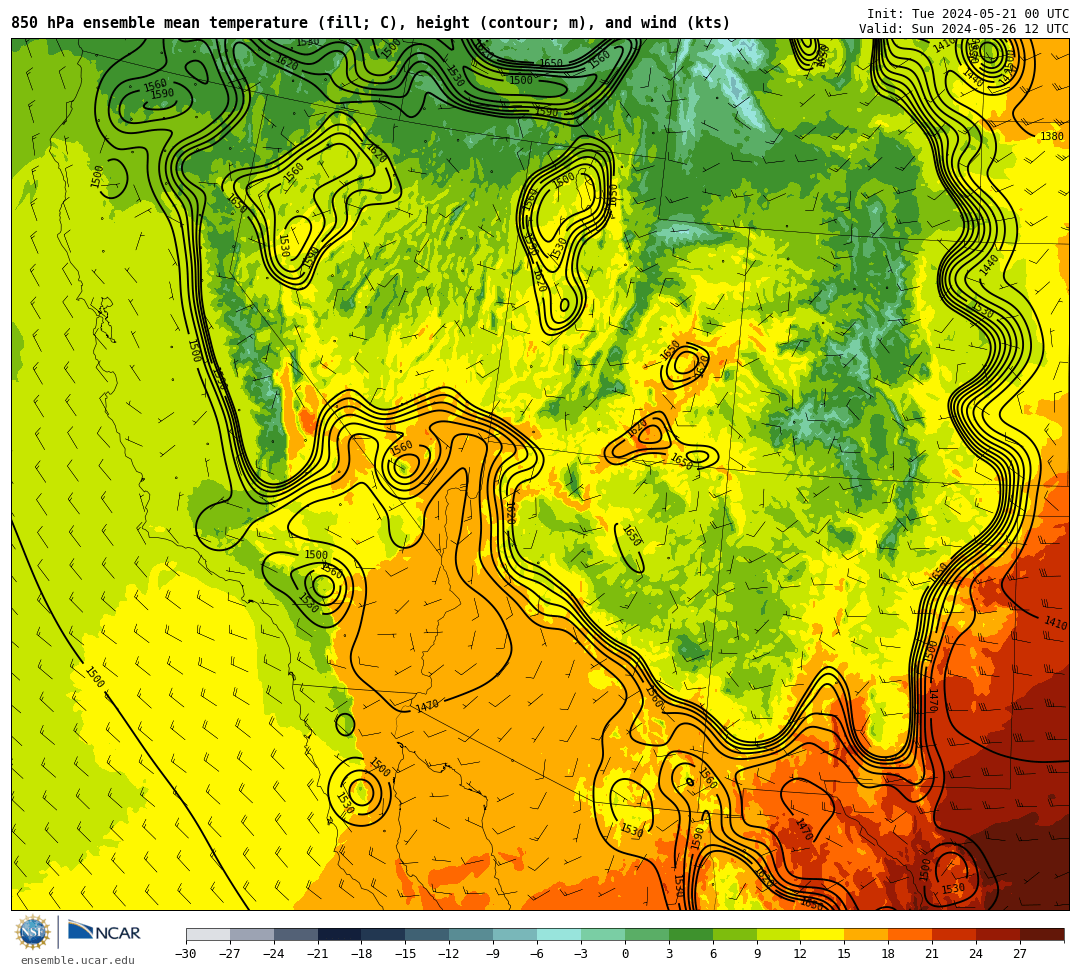Click the −21 colorbar tick label

(x=318, y=954)
